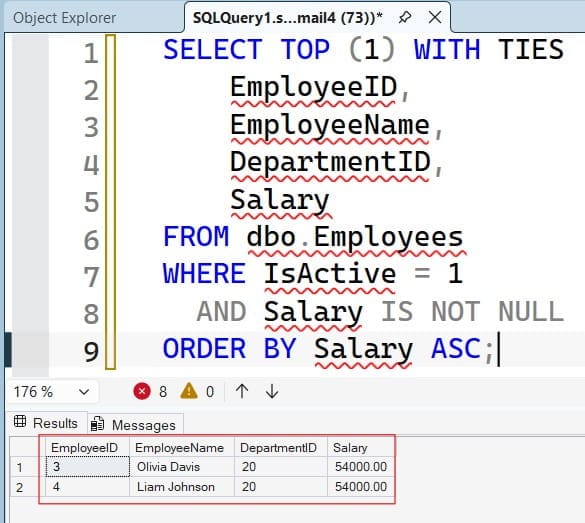Click line number 1 in the gutter
The height and width of the screenshot is (523, 585).
click(x=91, y=53)
